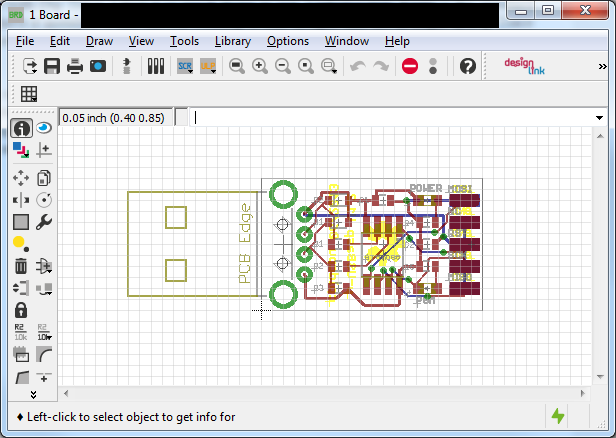Click the Use library books icon
The height and width of the screenshot is (438, 616).
[x=156, y=66]
